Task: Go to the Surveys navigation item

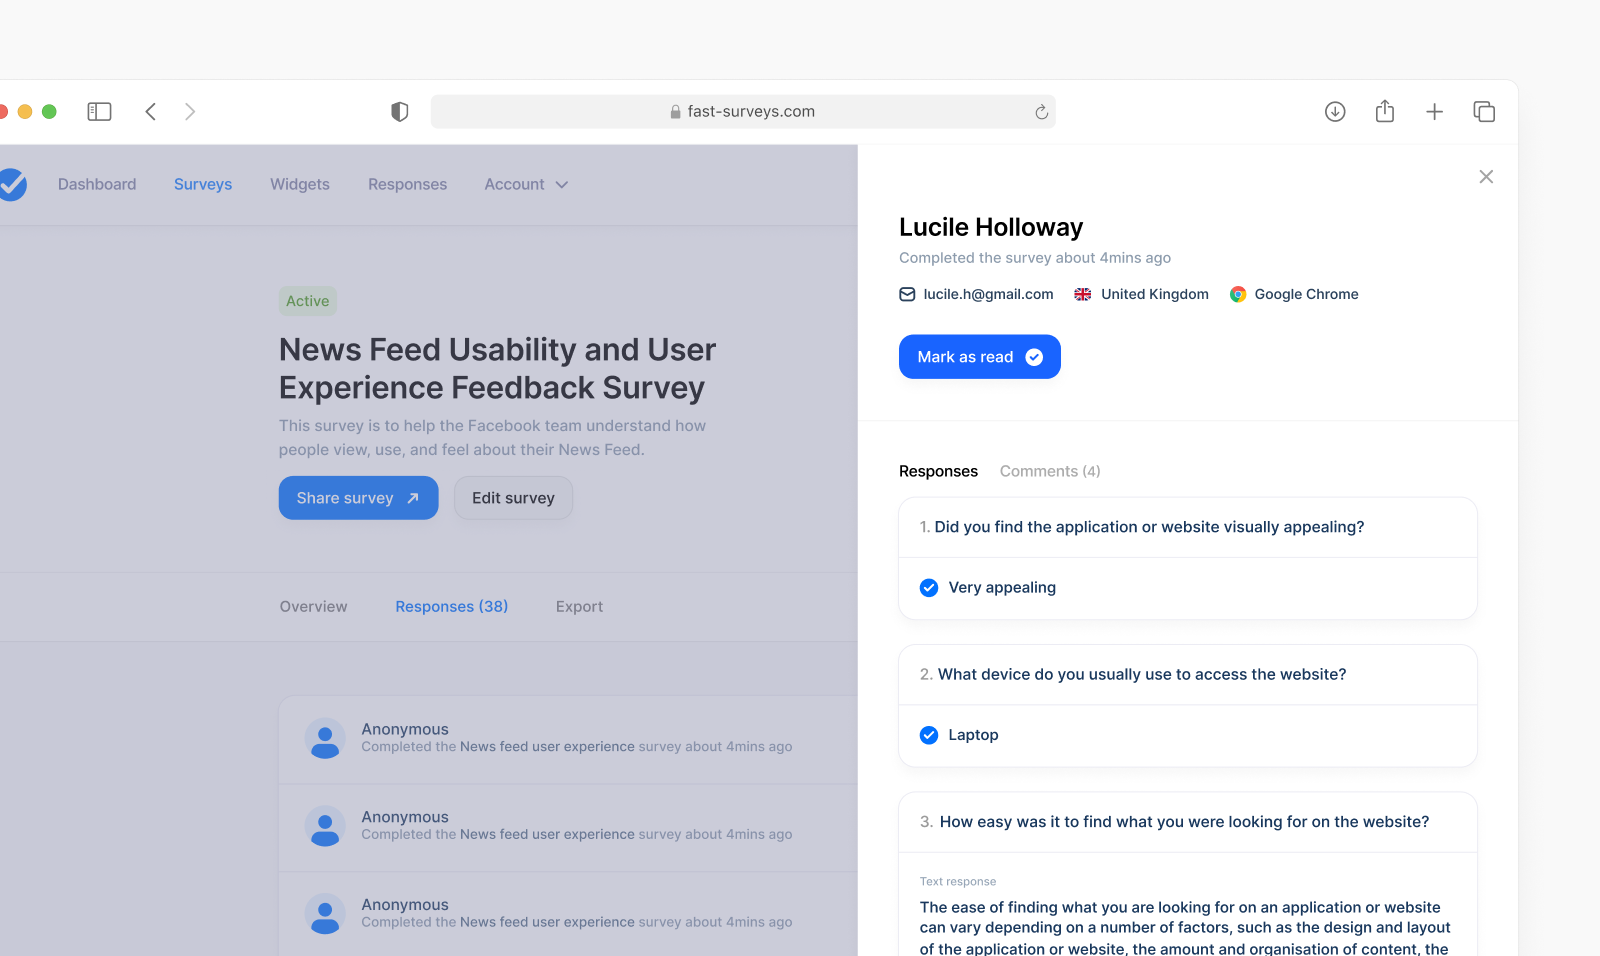Action: click(203, 185)
